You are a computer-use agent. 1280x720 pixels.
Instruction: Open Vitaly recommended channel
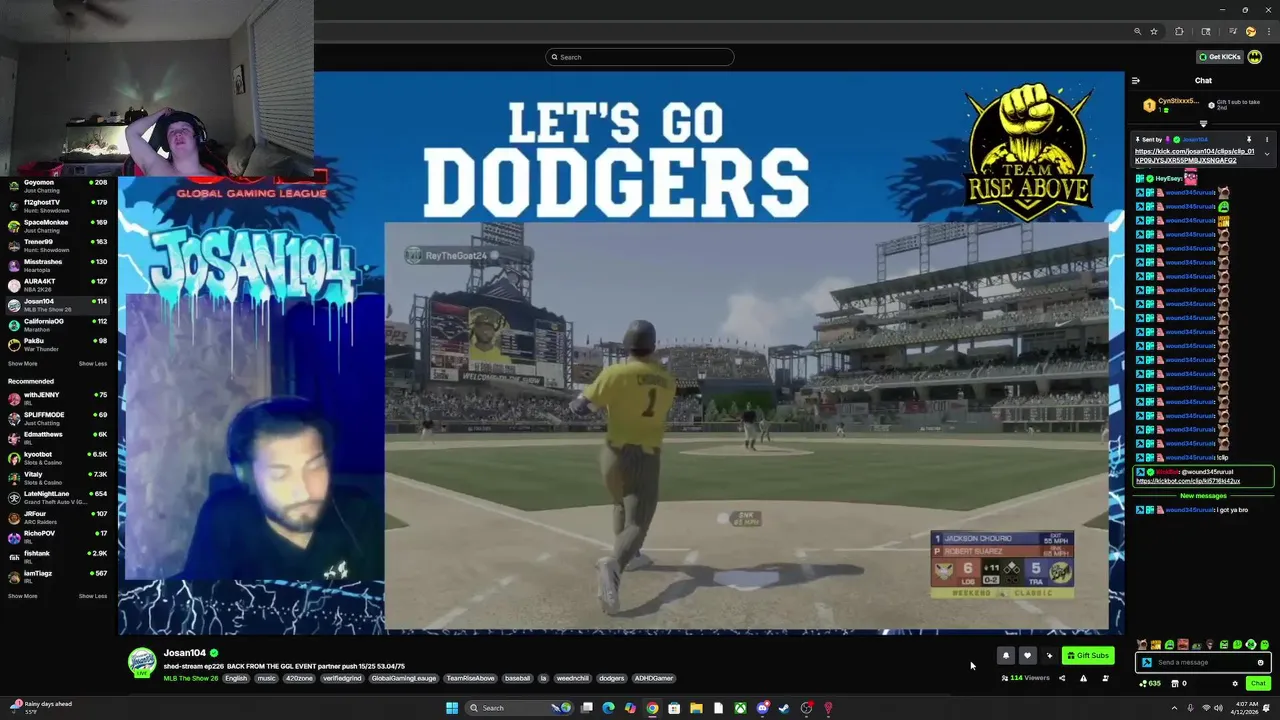(58, 478)
